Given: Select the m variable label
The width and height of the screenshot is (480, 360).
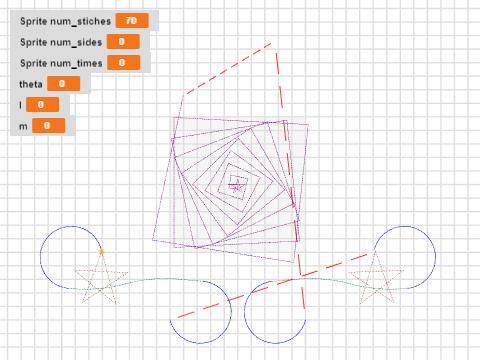Looking at the screenshot, I should [x=23, y=126].
